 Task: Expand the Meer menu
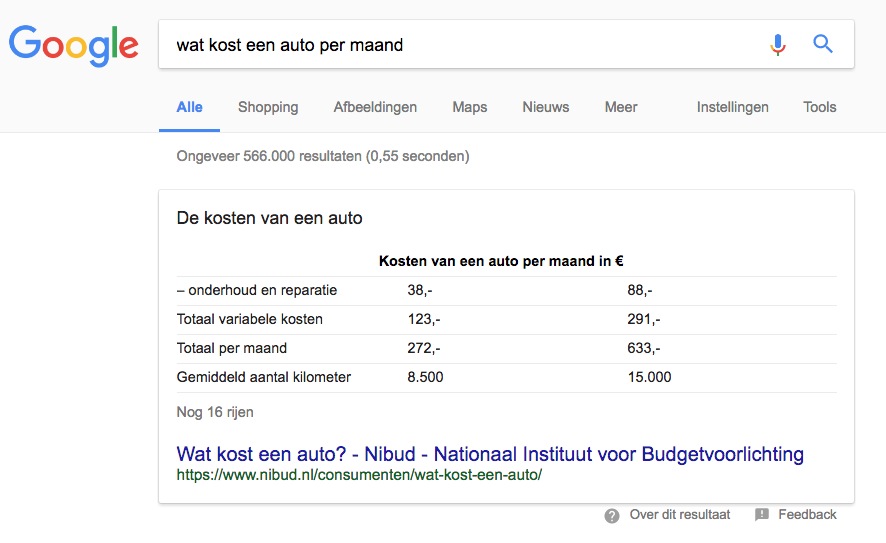620,107
